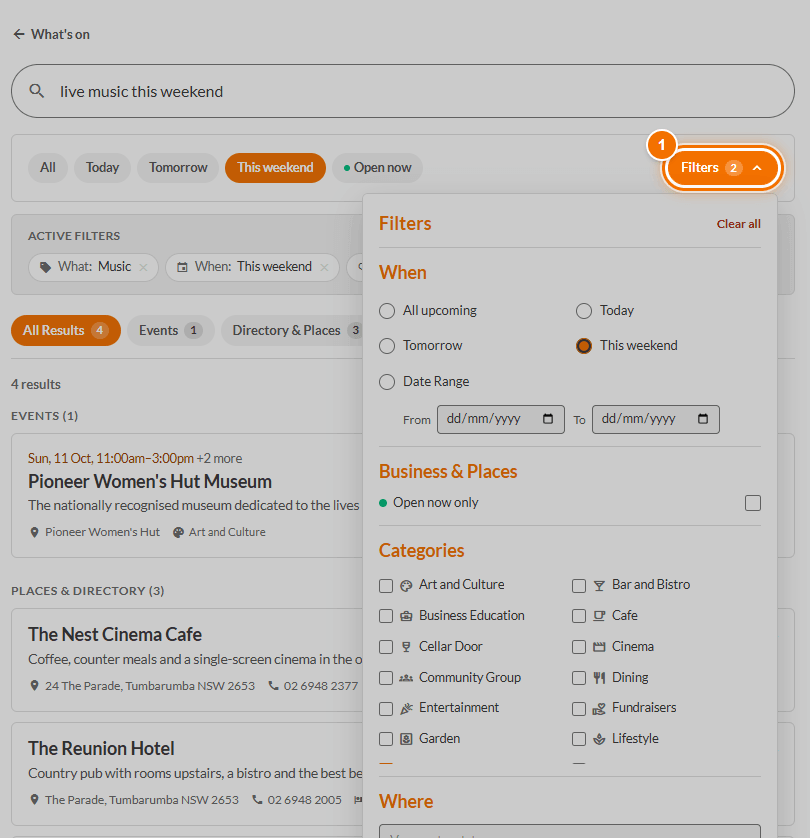Click the Reunion Hotel address pin icon
810x838 pixels.
point(34,800)
